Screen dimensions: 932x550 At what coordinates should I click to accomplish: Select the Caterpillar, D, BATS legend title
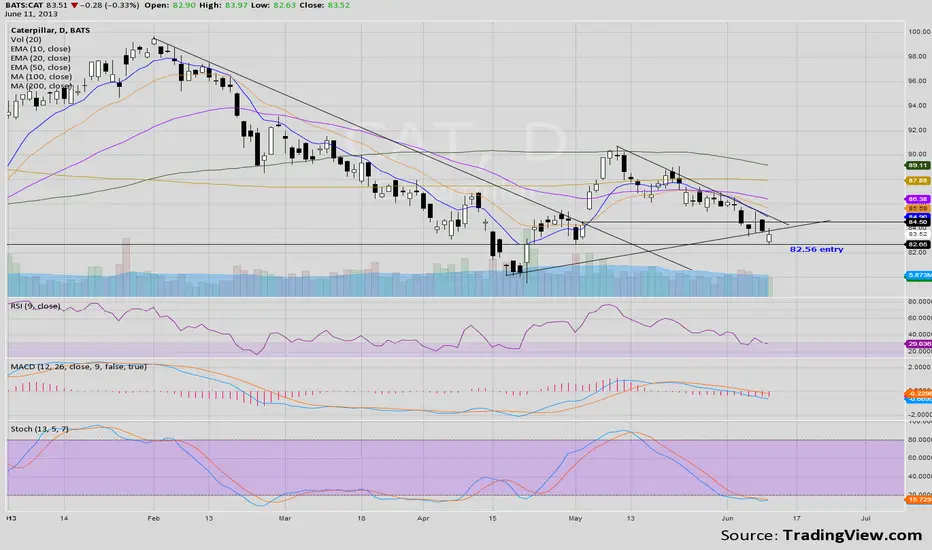coord(50,30)
